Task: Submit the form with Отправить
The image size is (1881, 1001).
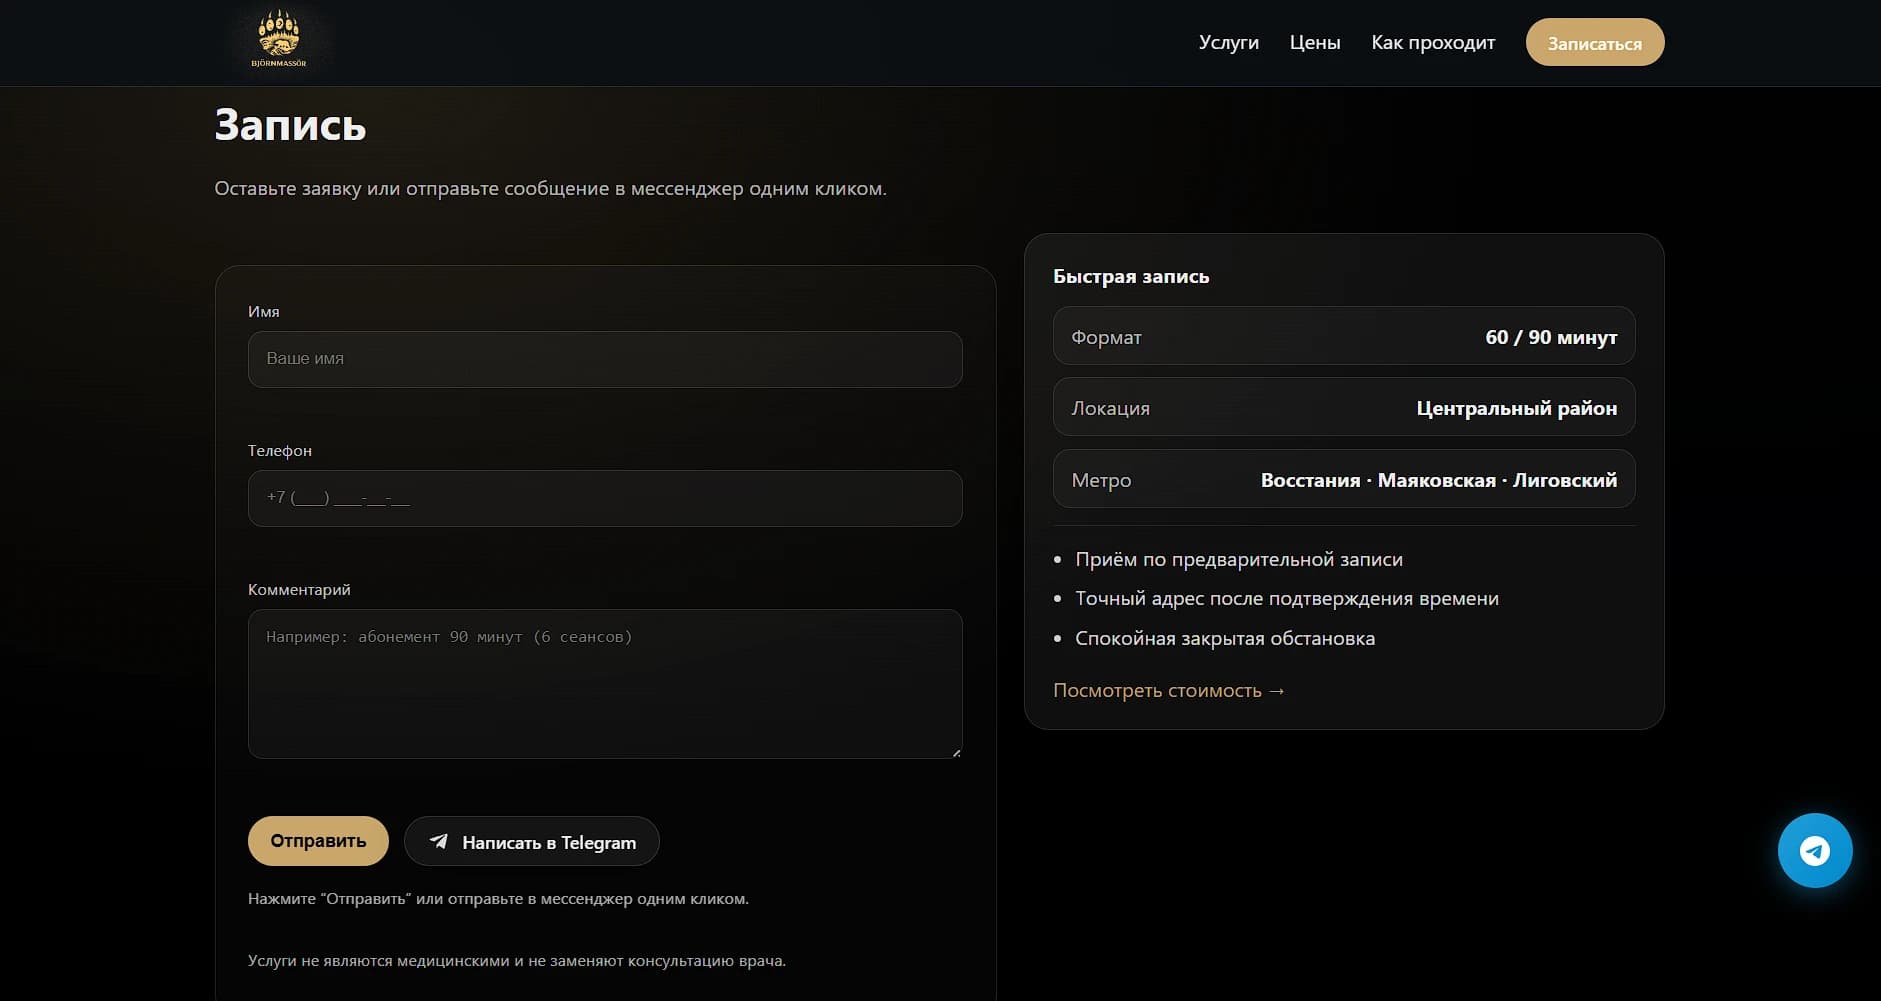Action: click(x=318, y=841)
